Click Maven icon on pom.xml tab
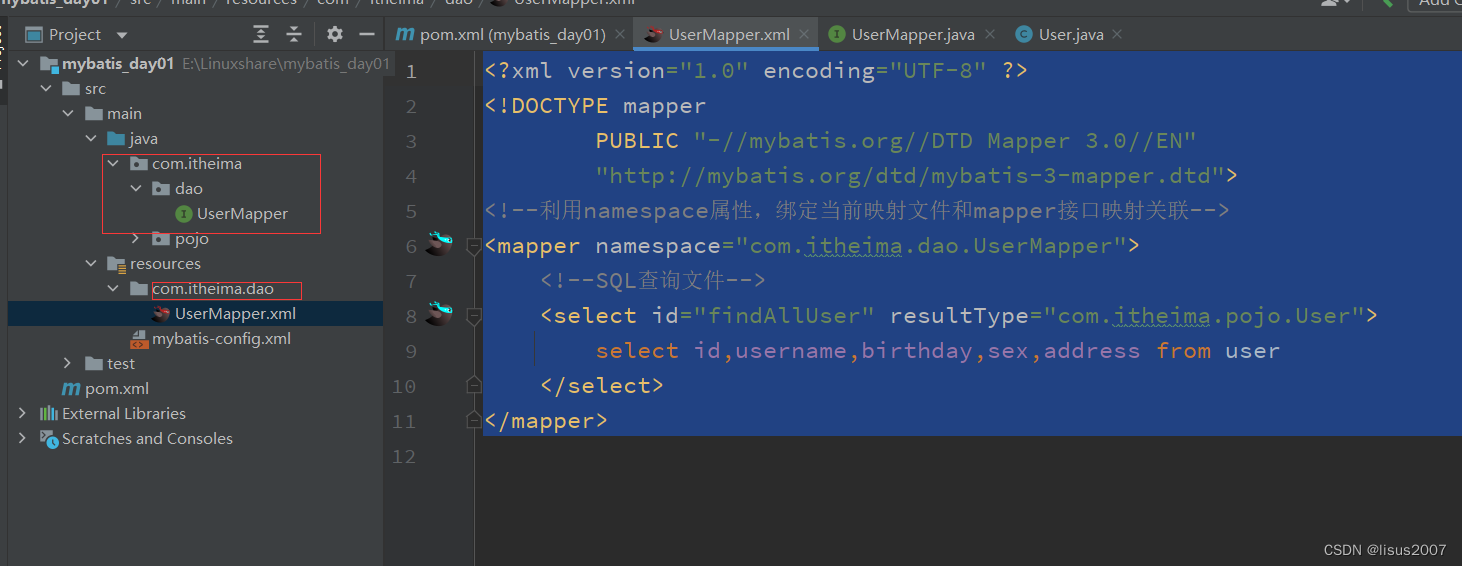 pyautogui.click(x=405, y=35)
